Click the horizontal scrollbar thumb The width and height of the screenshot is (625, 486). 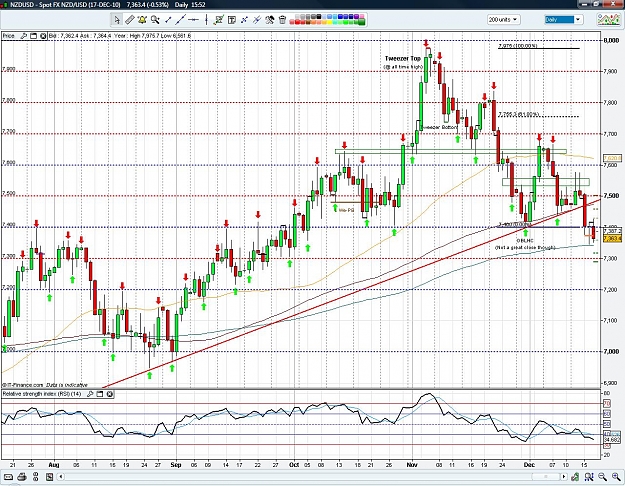coord(546,476)
